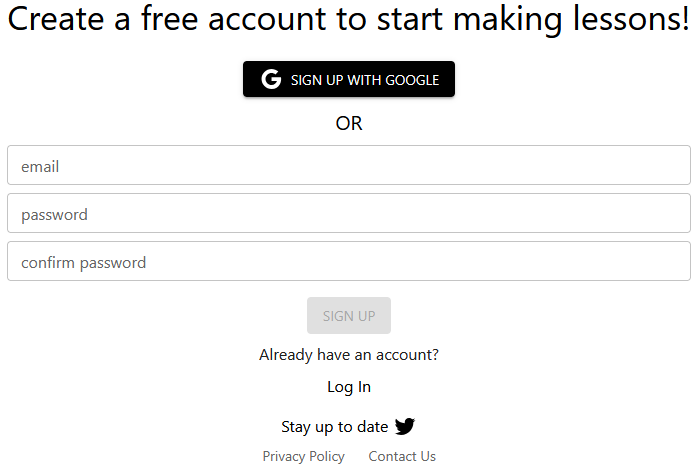Select the confirm password field
The image size is (698, 467).
(349, 262)
